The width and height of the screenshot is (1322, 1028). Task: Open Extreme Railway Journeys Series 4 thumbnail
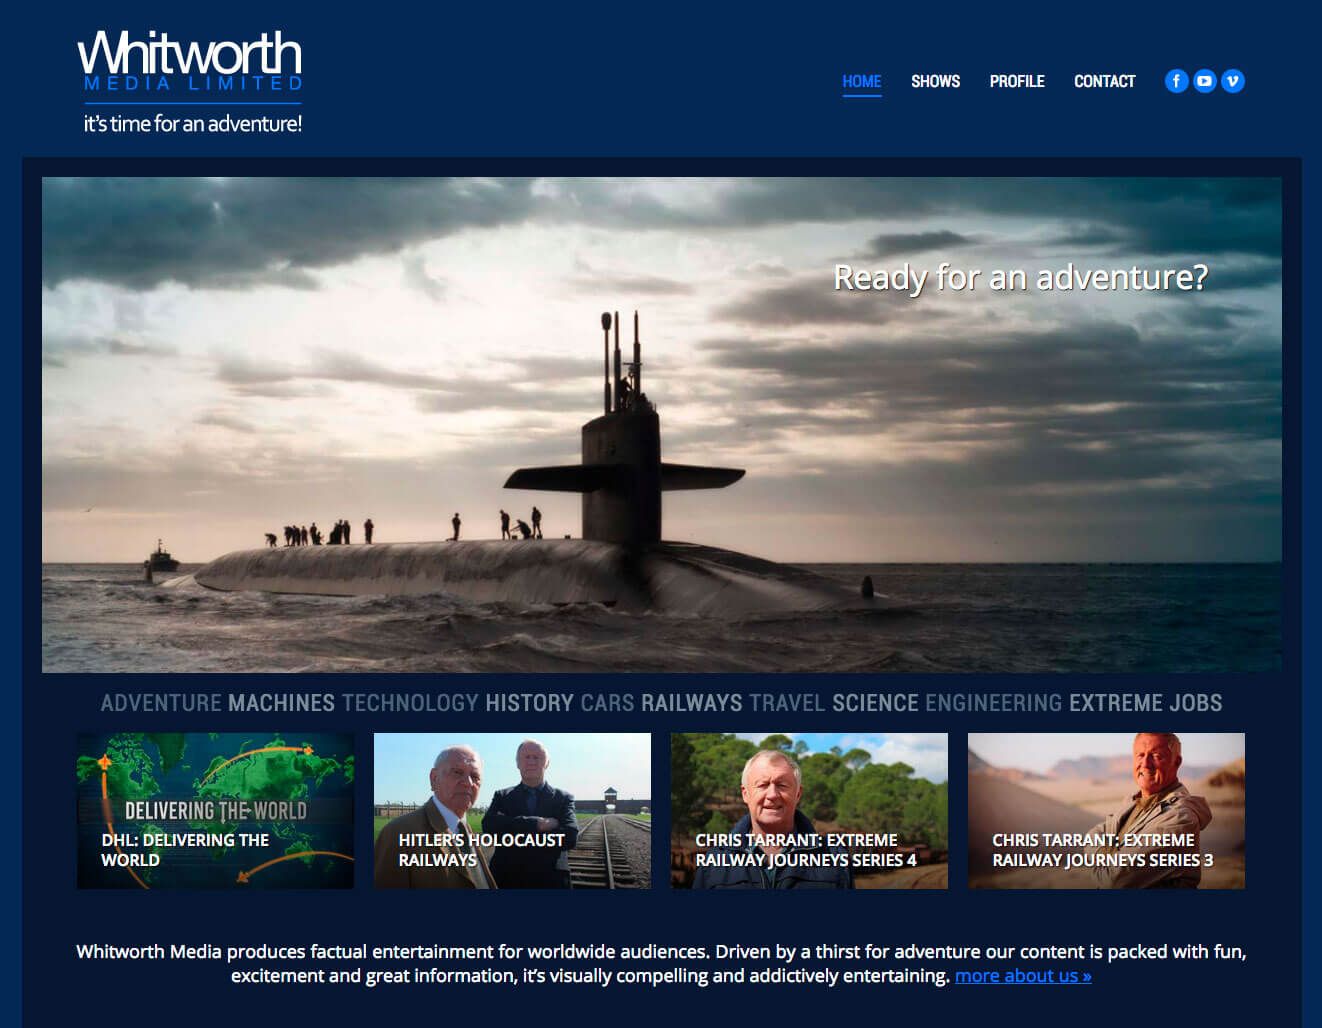point(809,811)
